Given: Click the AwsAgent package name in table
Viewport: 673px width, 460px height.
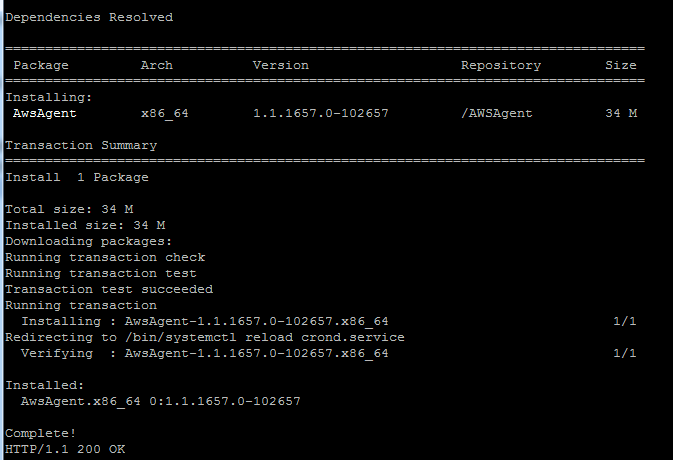Looking at the screenshot, I should tap(45, 113).
